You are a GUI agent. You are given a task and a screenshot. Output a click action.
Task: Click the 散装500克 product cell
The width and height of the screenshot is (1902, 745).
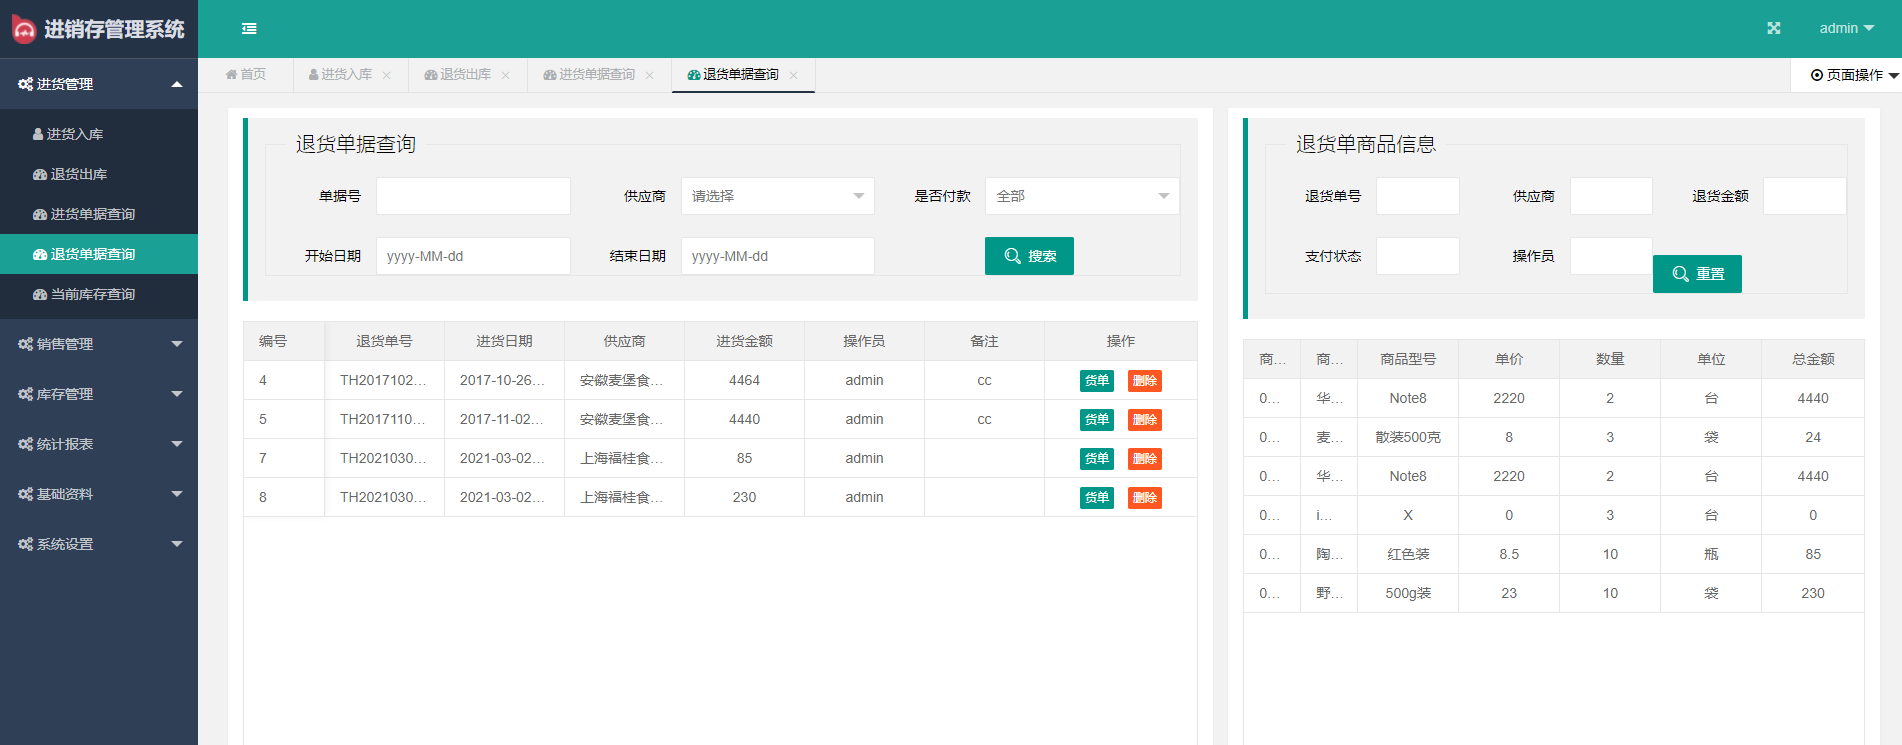(x=1408, y=437)
